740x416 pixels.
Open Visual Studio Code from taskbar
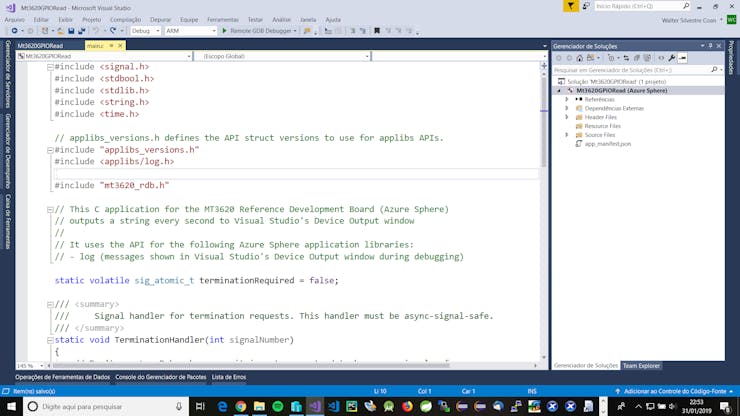point(334,407)
